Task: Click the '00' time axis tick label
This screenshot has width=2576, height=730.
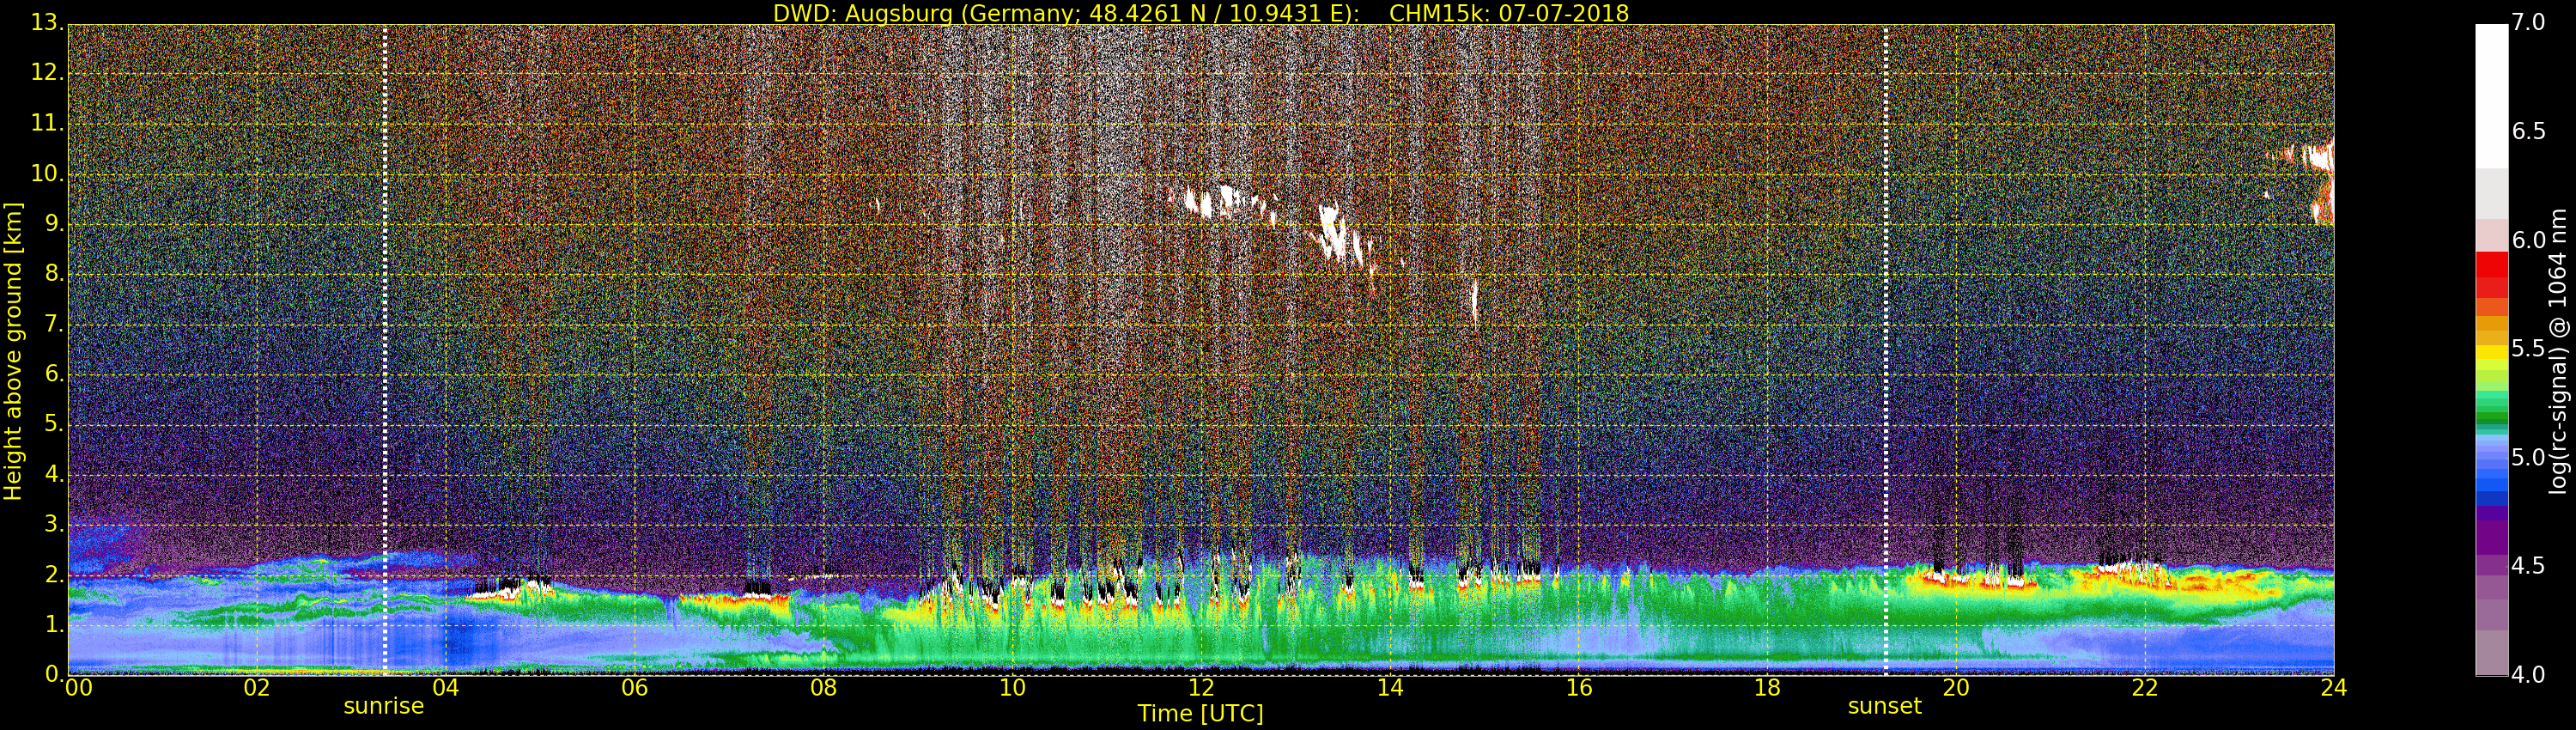Action: [78, 687]
